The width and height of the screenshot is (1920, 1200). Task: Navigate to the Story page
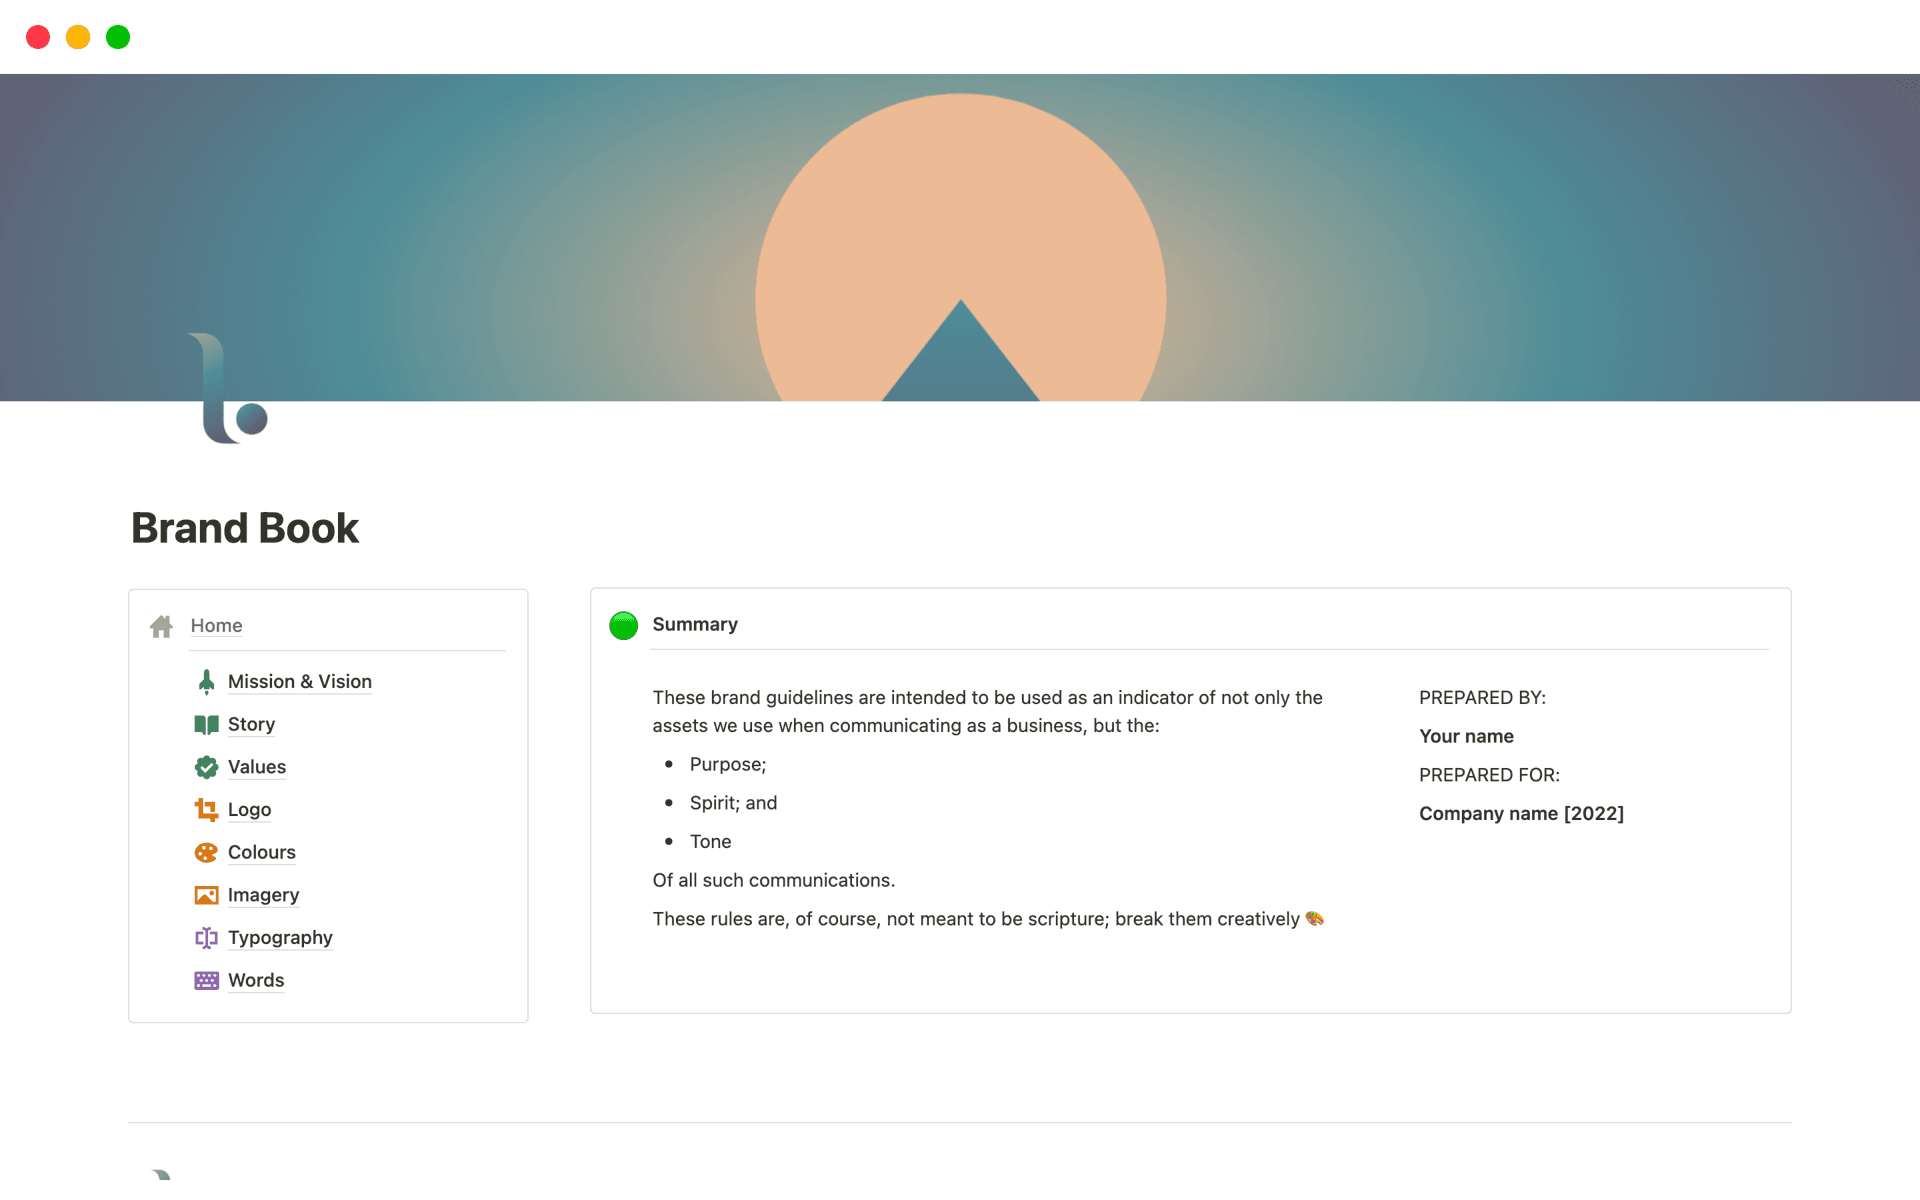[x=251, y=724]
